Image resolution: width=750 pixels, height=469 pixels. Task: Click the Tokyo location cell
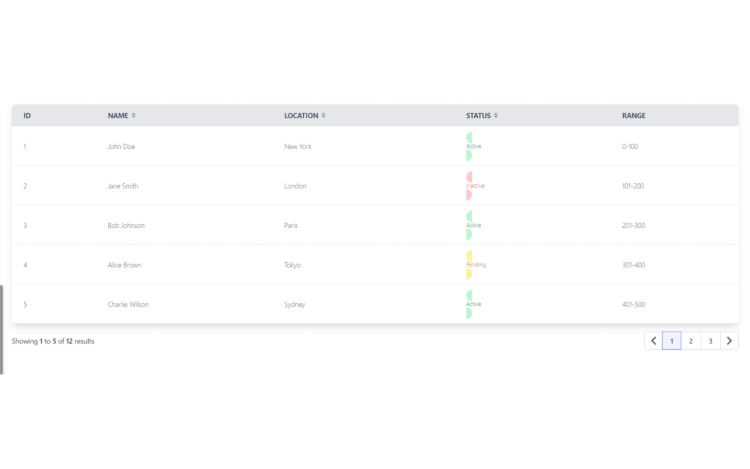coord(292,265)
